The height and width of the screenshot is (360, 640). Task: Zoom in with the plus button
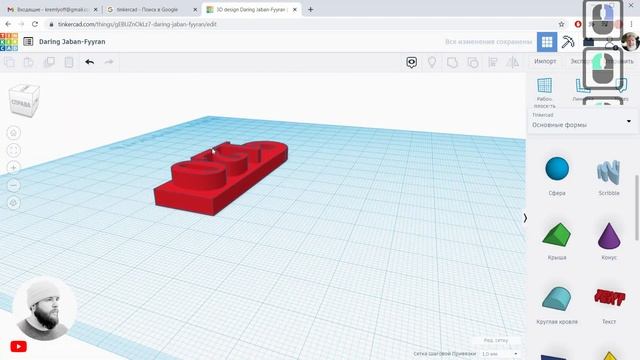click(x=13, y=168)
